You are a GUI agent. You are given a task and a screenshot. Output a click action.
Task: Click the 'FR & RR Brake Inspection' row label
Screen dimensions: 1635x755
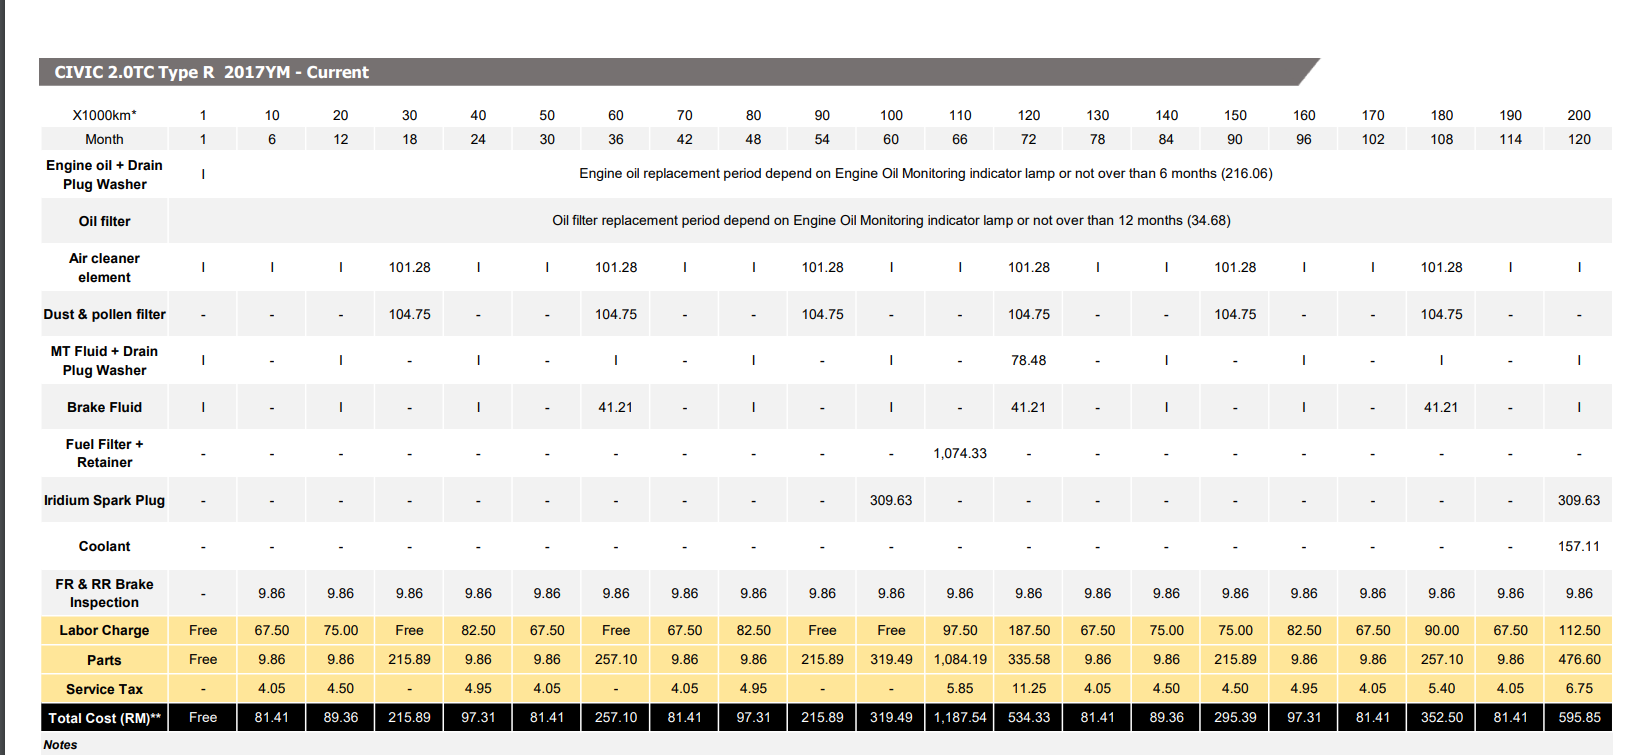[104, 593]
